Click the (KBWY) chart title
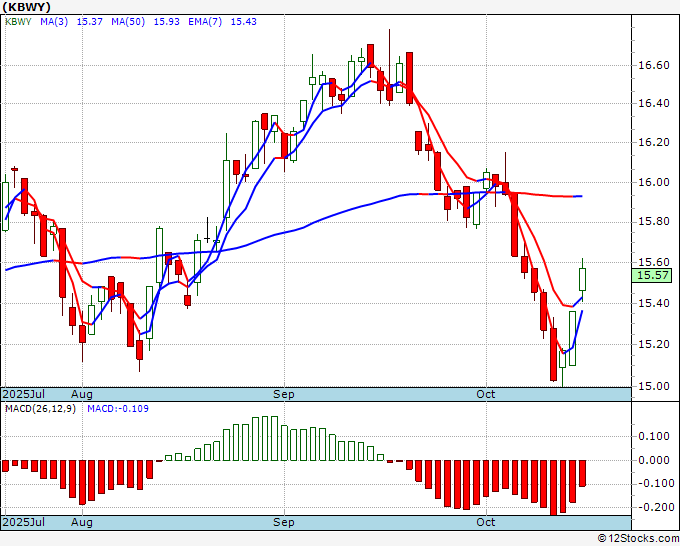 pyautogui.click(x=26, y=7)
